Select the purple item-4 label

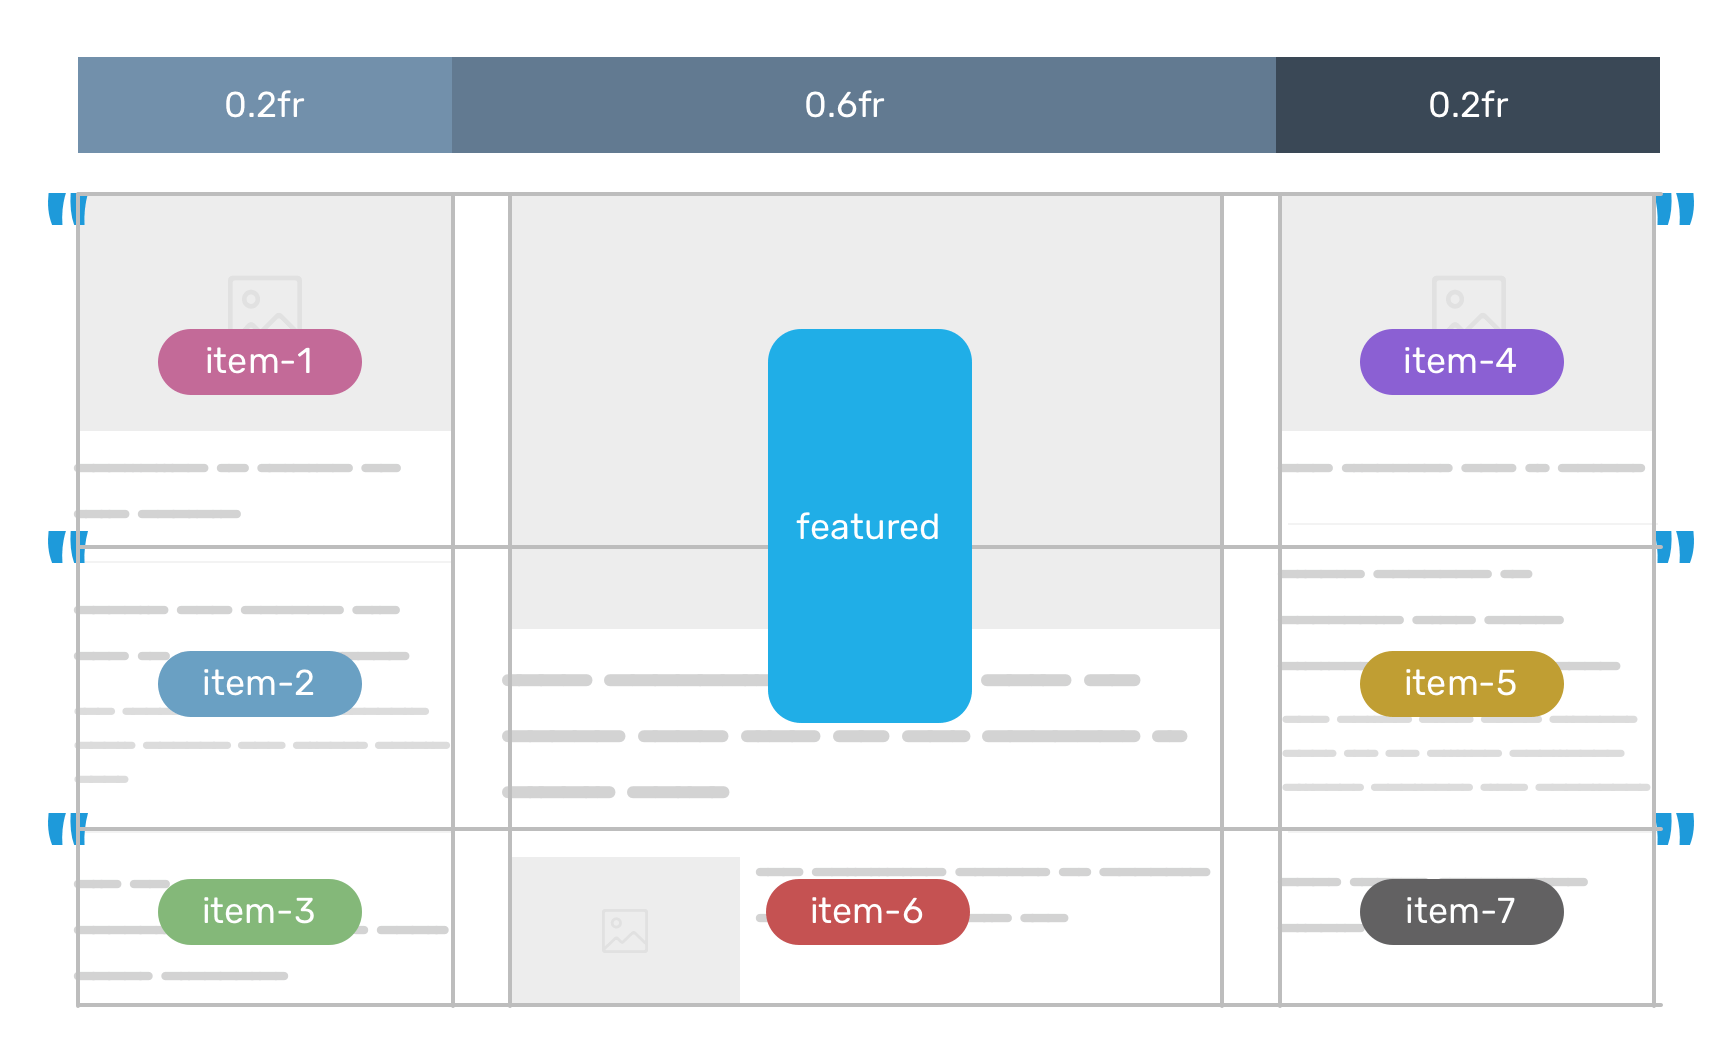(1461, 362)
